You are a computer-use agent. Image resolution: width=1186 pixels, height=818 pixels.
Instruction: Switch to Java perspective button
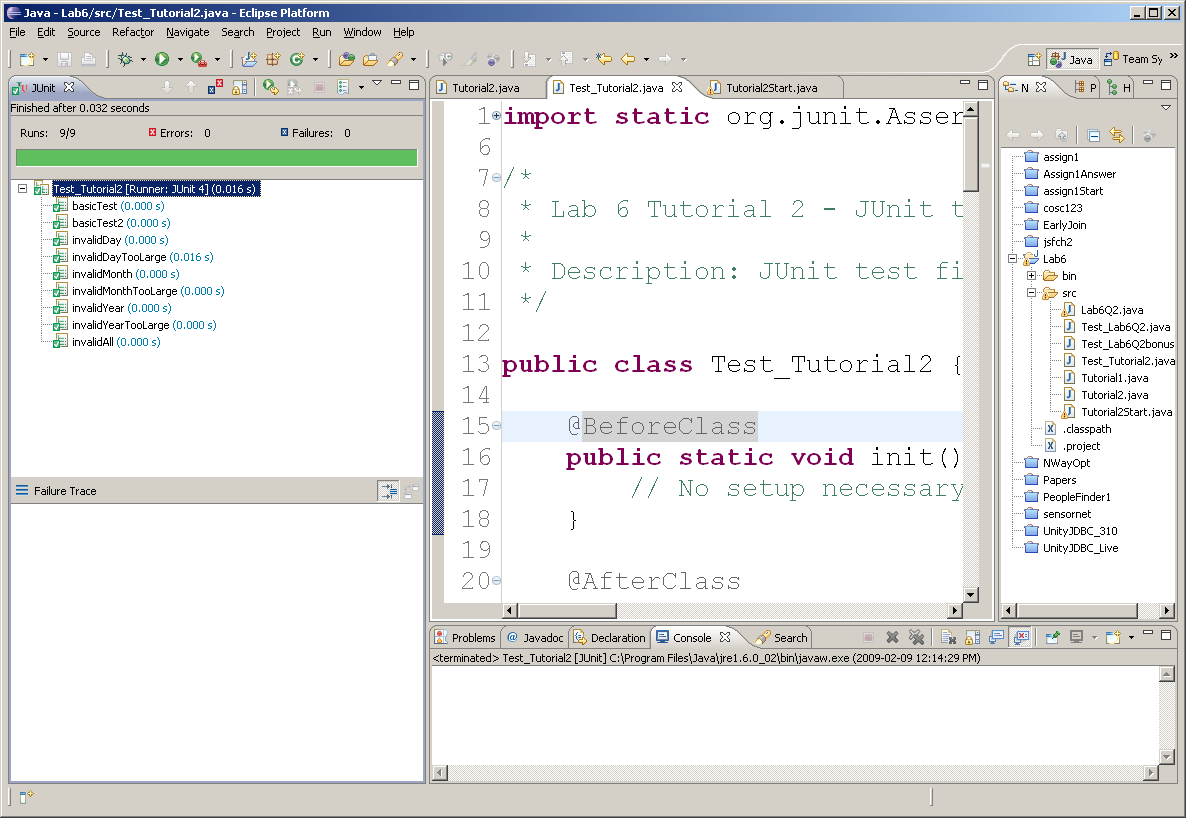click(x=1072, y=59)
